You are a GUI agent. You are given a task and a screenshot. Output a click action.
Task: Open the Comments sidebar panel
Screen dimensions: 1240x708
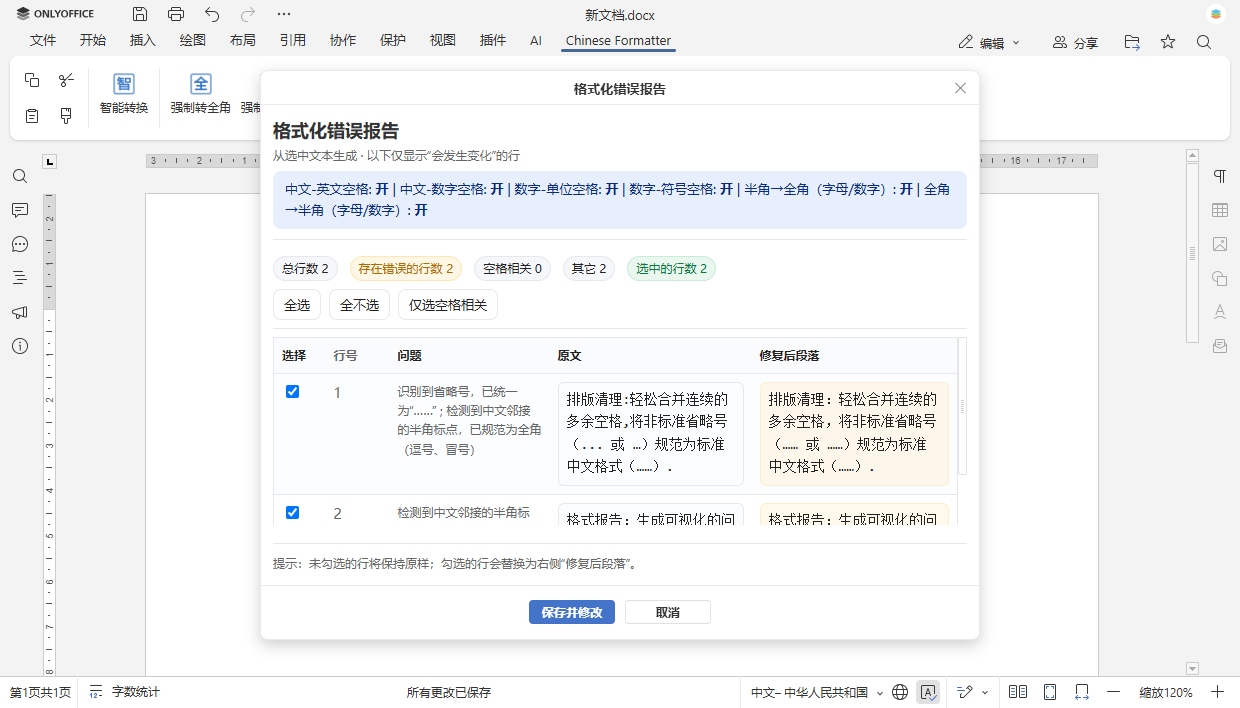pyautogui.click(x=20, y=210)
